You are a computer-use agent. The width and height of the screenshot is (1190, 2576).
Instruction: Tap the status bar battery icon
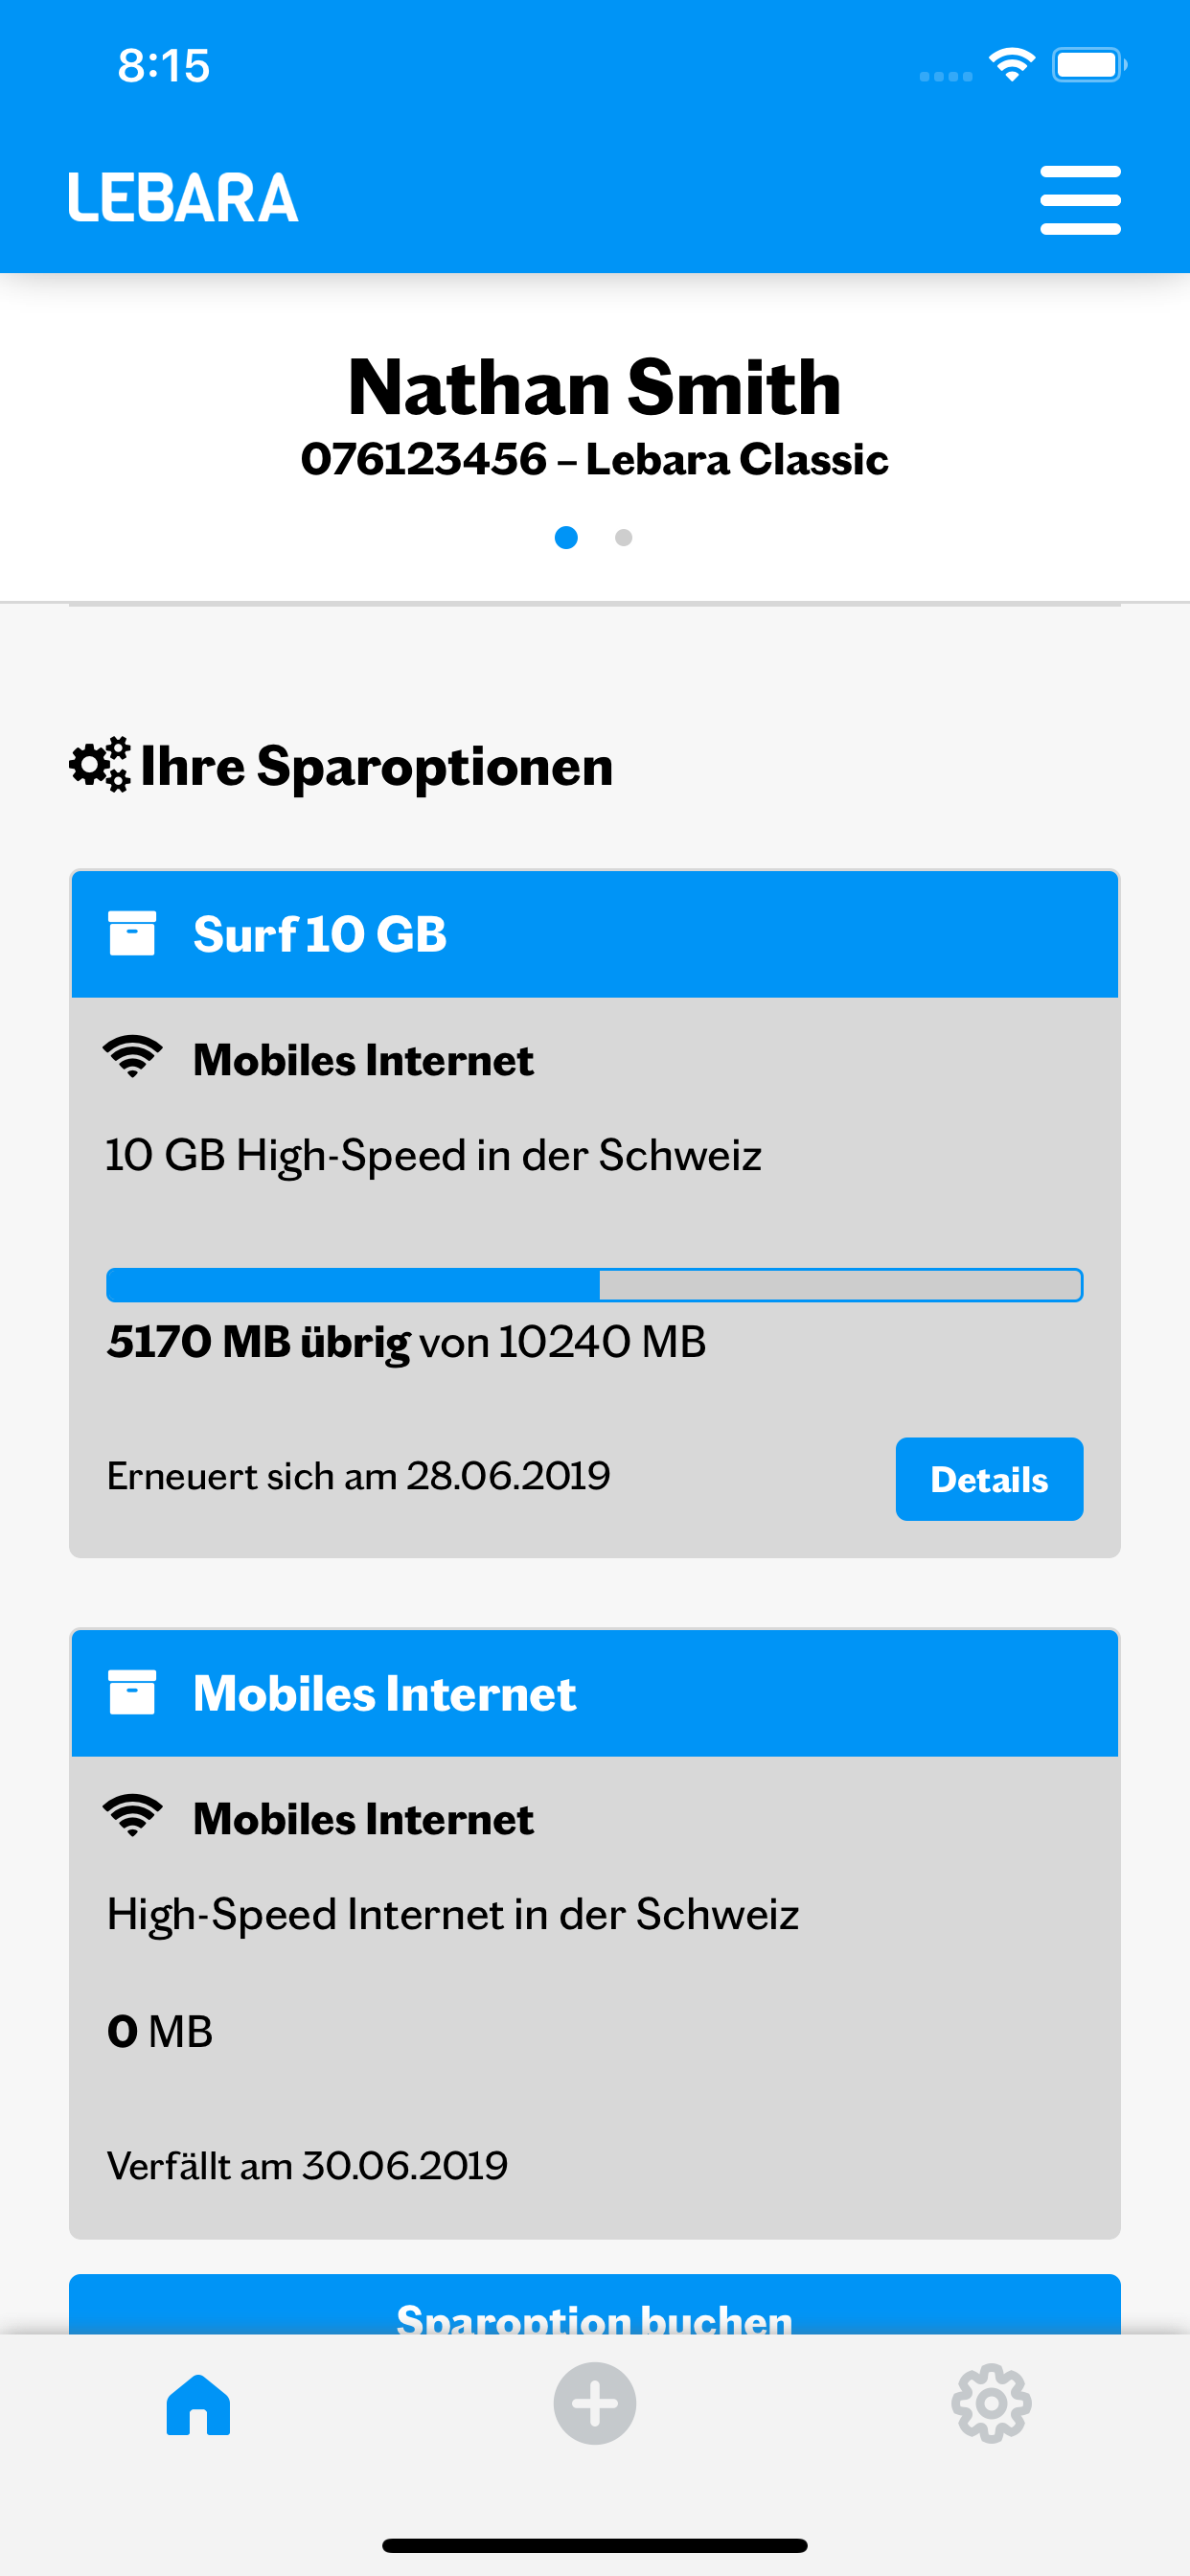tap(1088, 66)
